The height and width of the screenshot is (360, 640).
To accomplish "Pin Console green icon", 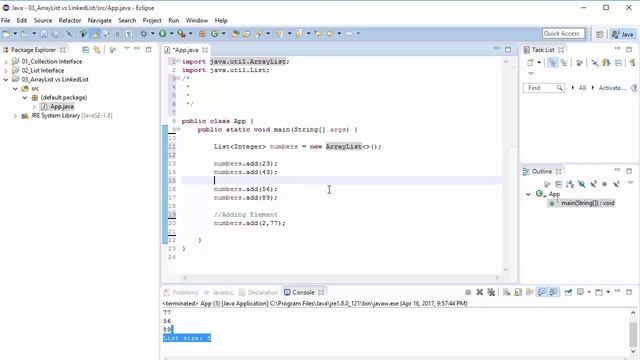I will (568, 292).
